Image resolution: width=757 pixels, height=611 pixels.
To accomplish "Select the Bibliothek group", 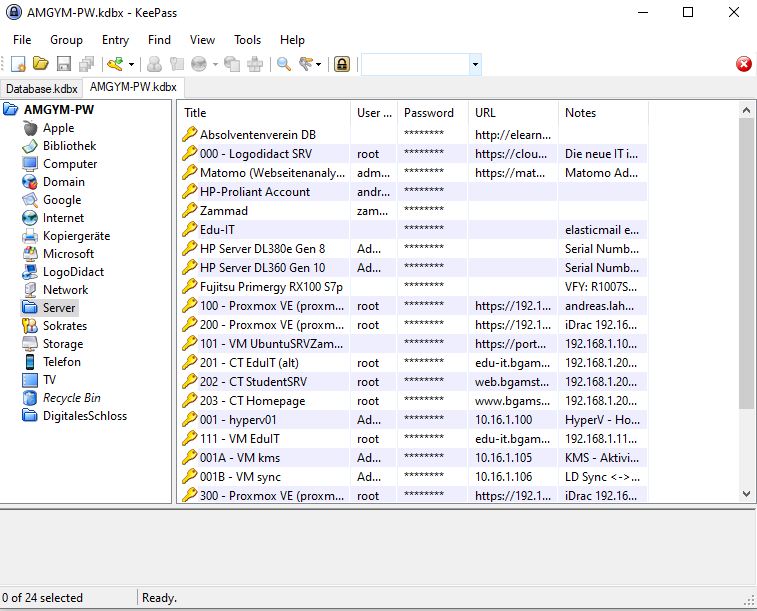I will click(69, 146).
